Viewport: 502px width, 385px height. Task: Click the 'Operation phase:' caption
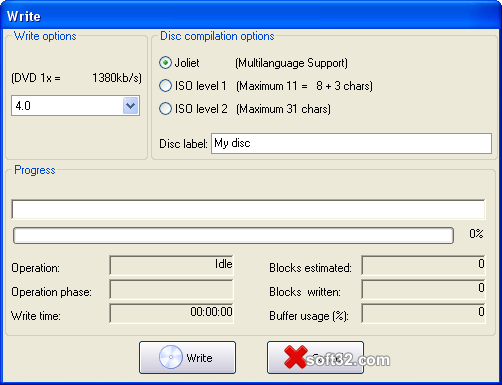click(51, 292)
